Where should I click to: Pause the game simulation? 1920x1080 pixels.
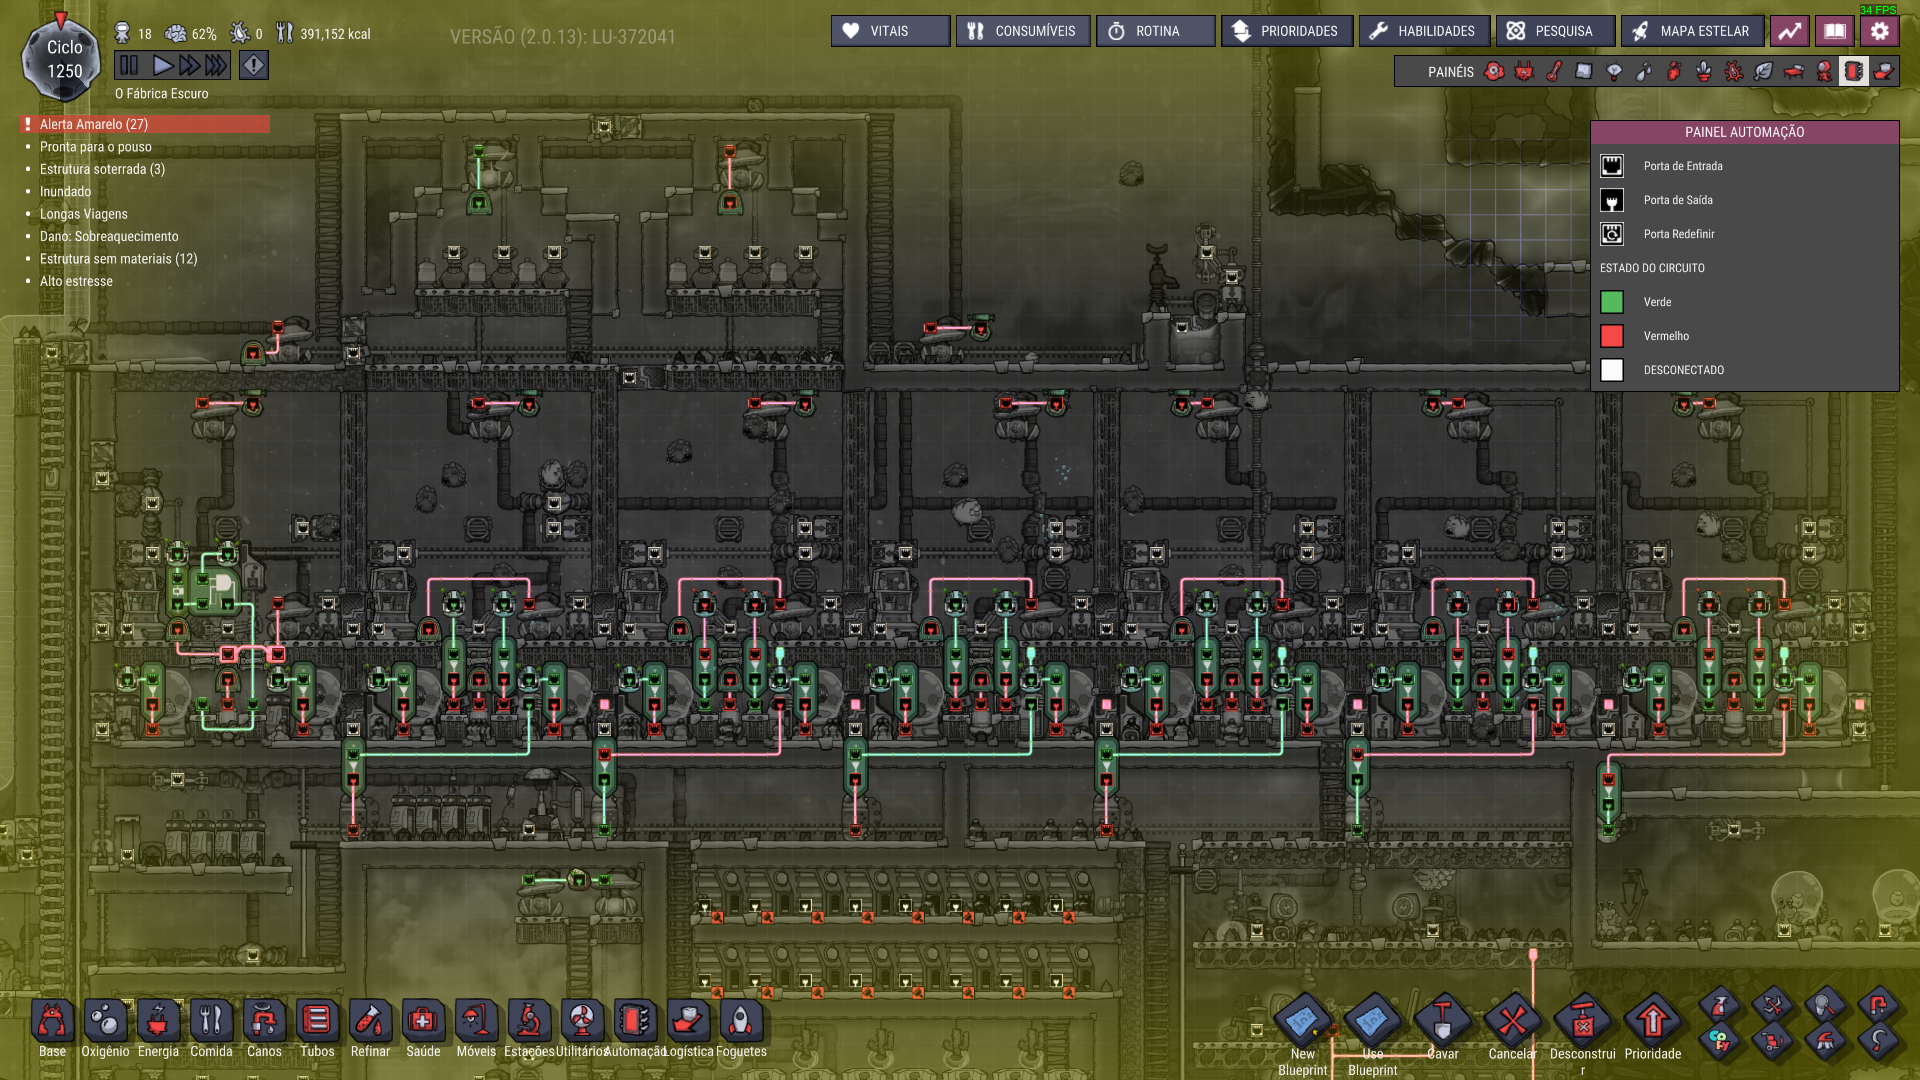pos(129,66)
